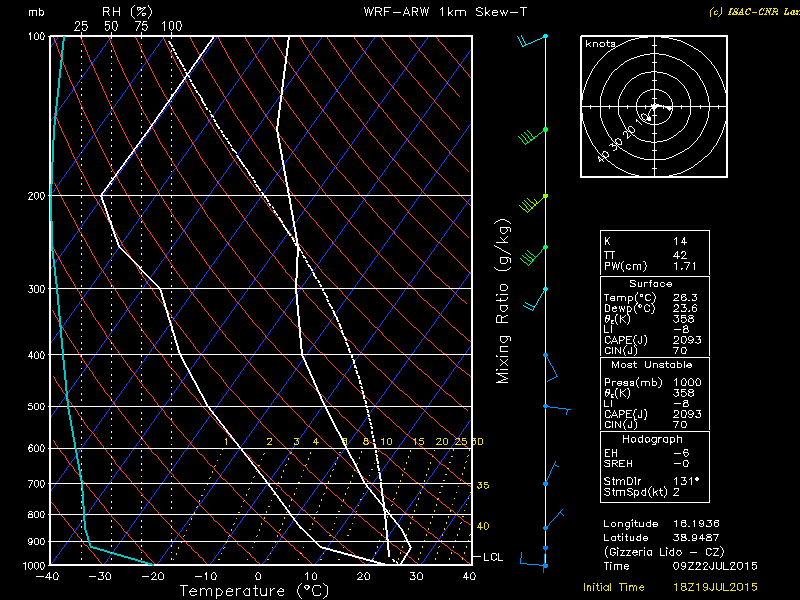Click the yellow mixing ratio label 1
The image size is (800, 600).
click(226, 442)
